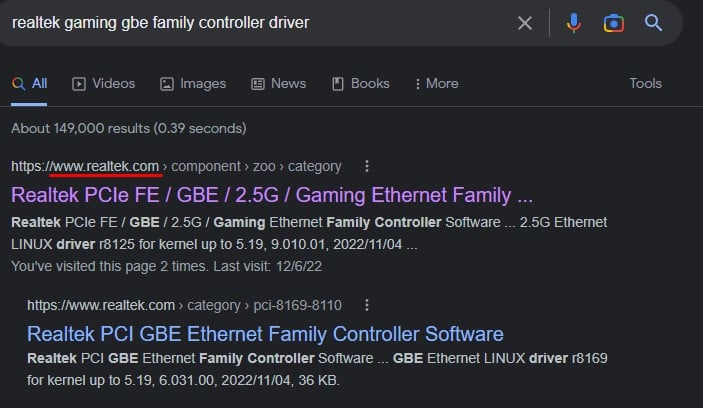This screenshot has height=408, width=703.
Task: Switch to the Books tab
Action: click(x=360, y=84)
